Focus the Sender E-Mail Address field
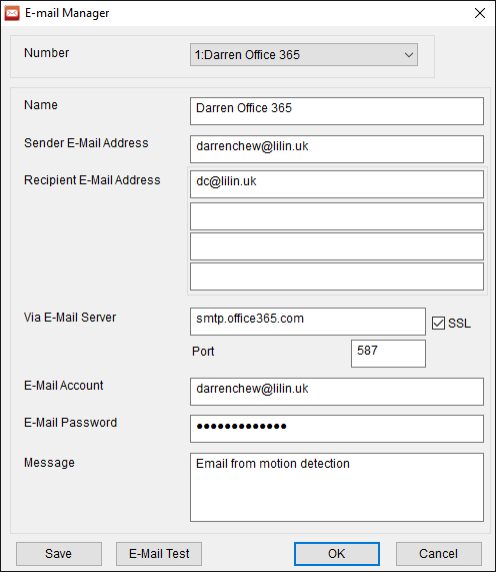496x572 pixels. click(x=337, y=149)
